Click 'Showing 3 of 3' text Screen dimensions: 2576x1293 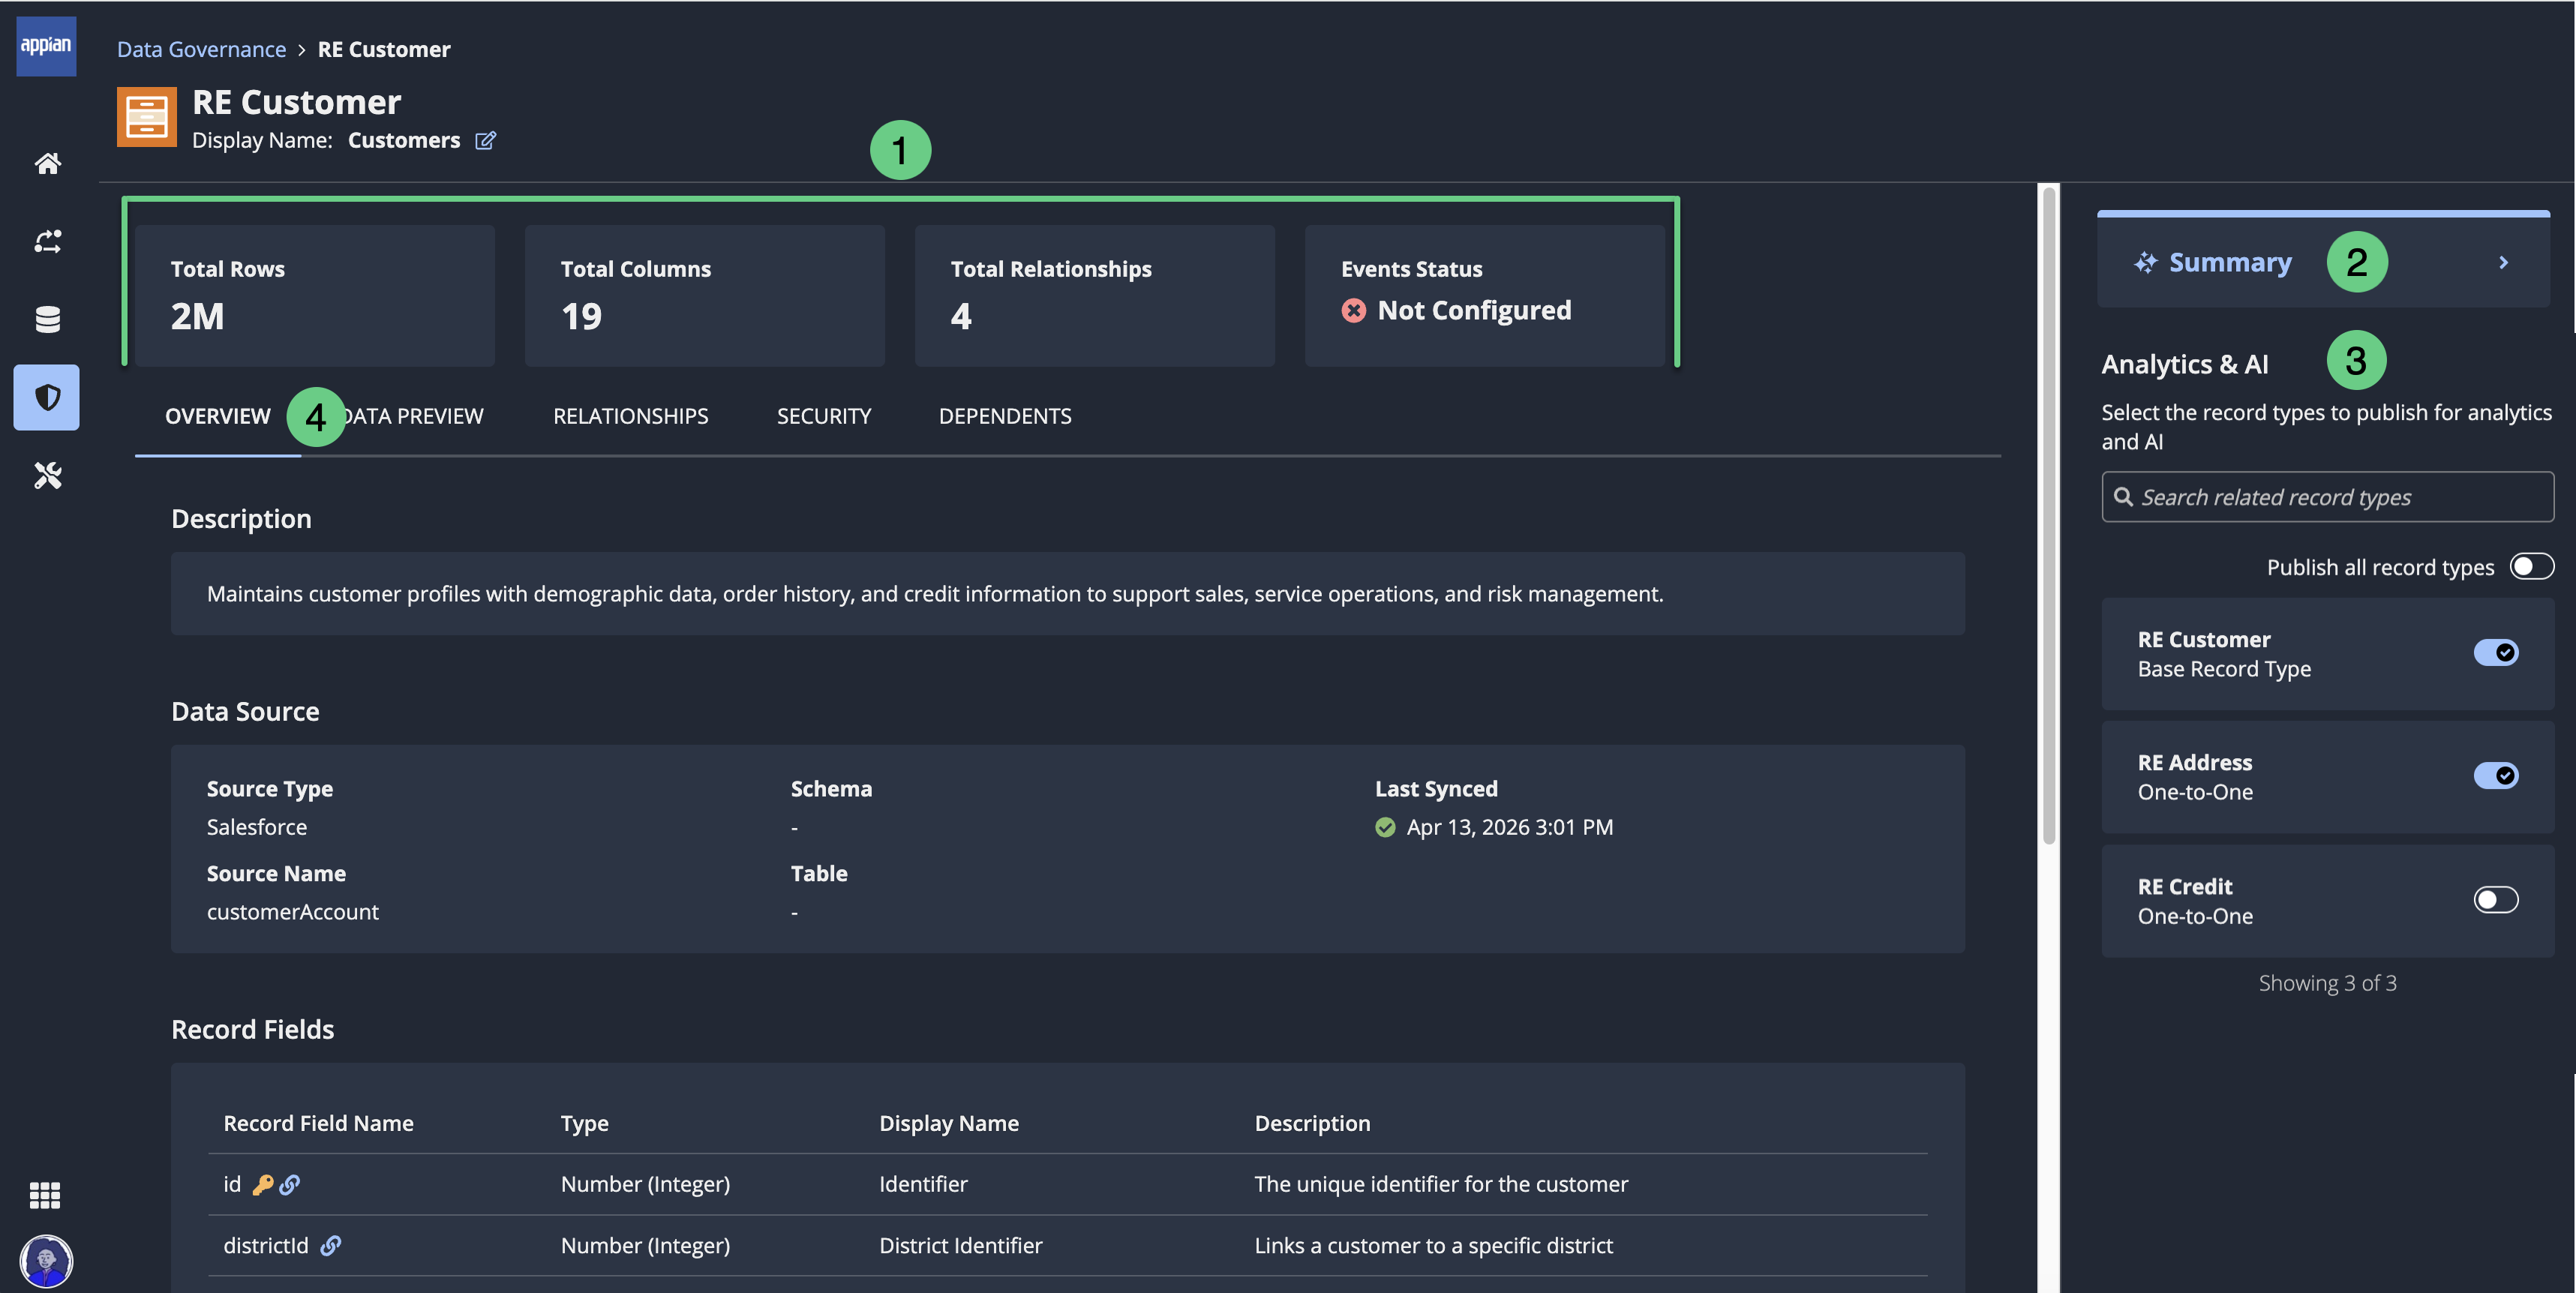tap(2328, 983)
